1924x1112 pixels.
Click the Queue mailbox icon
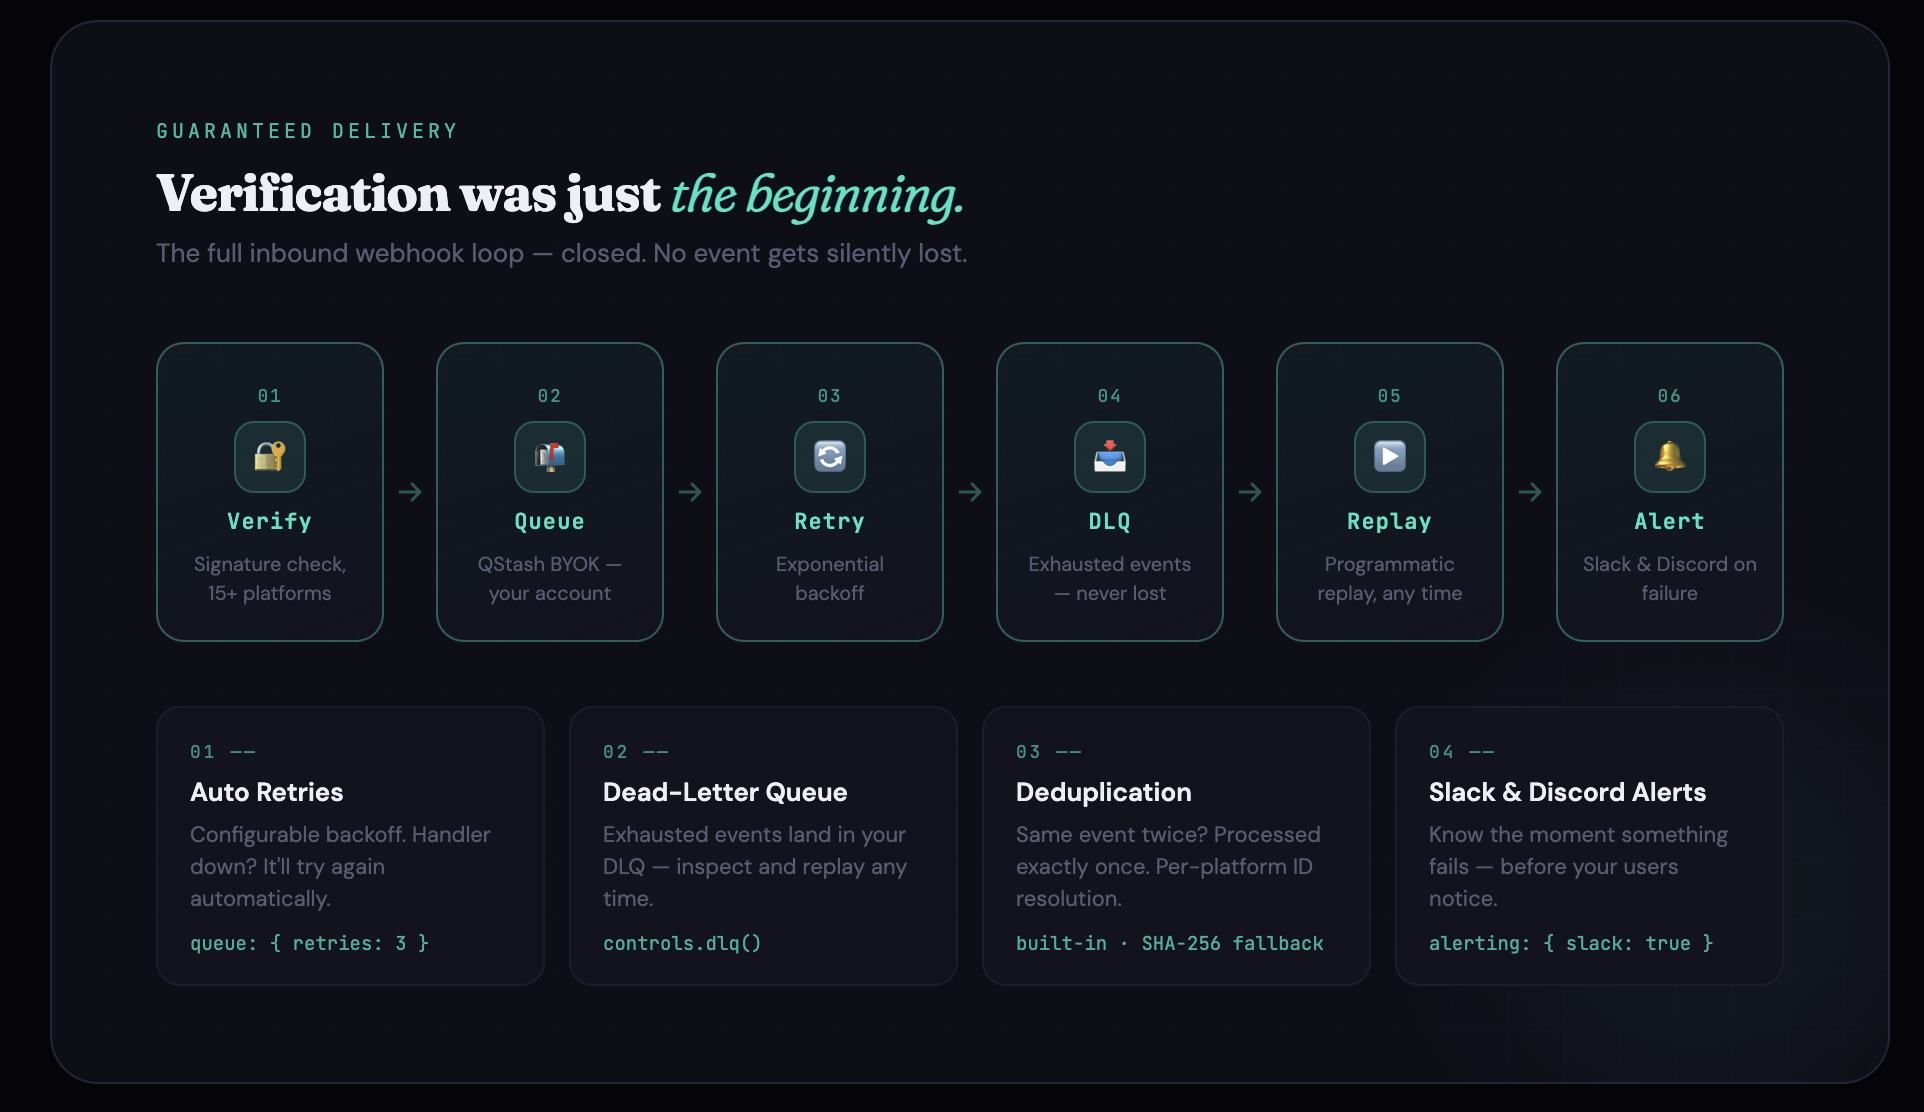click(549, 457)
